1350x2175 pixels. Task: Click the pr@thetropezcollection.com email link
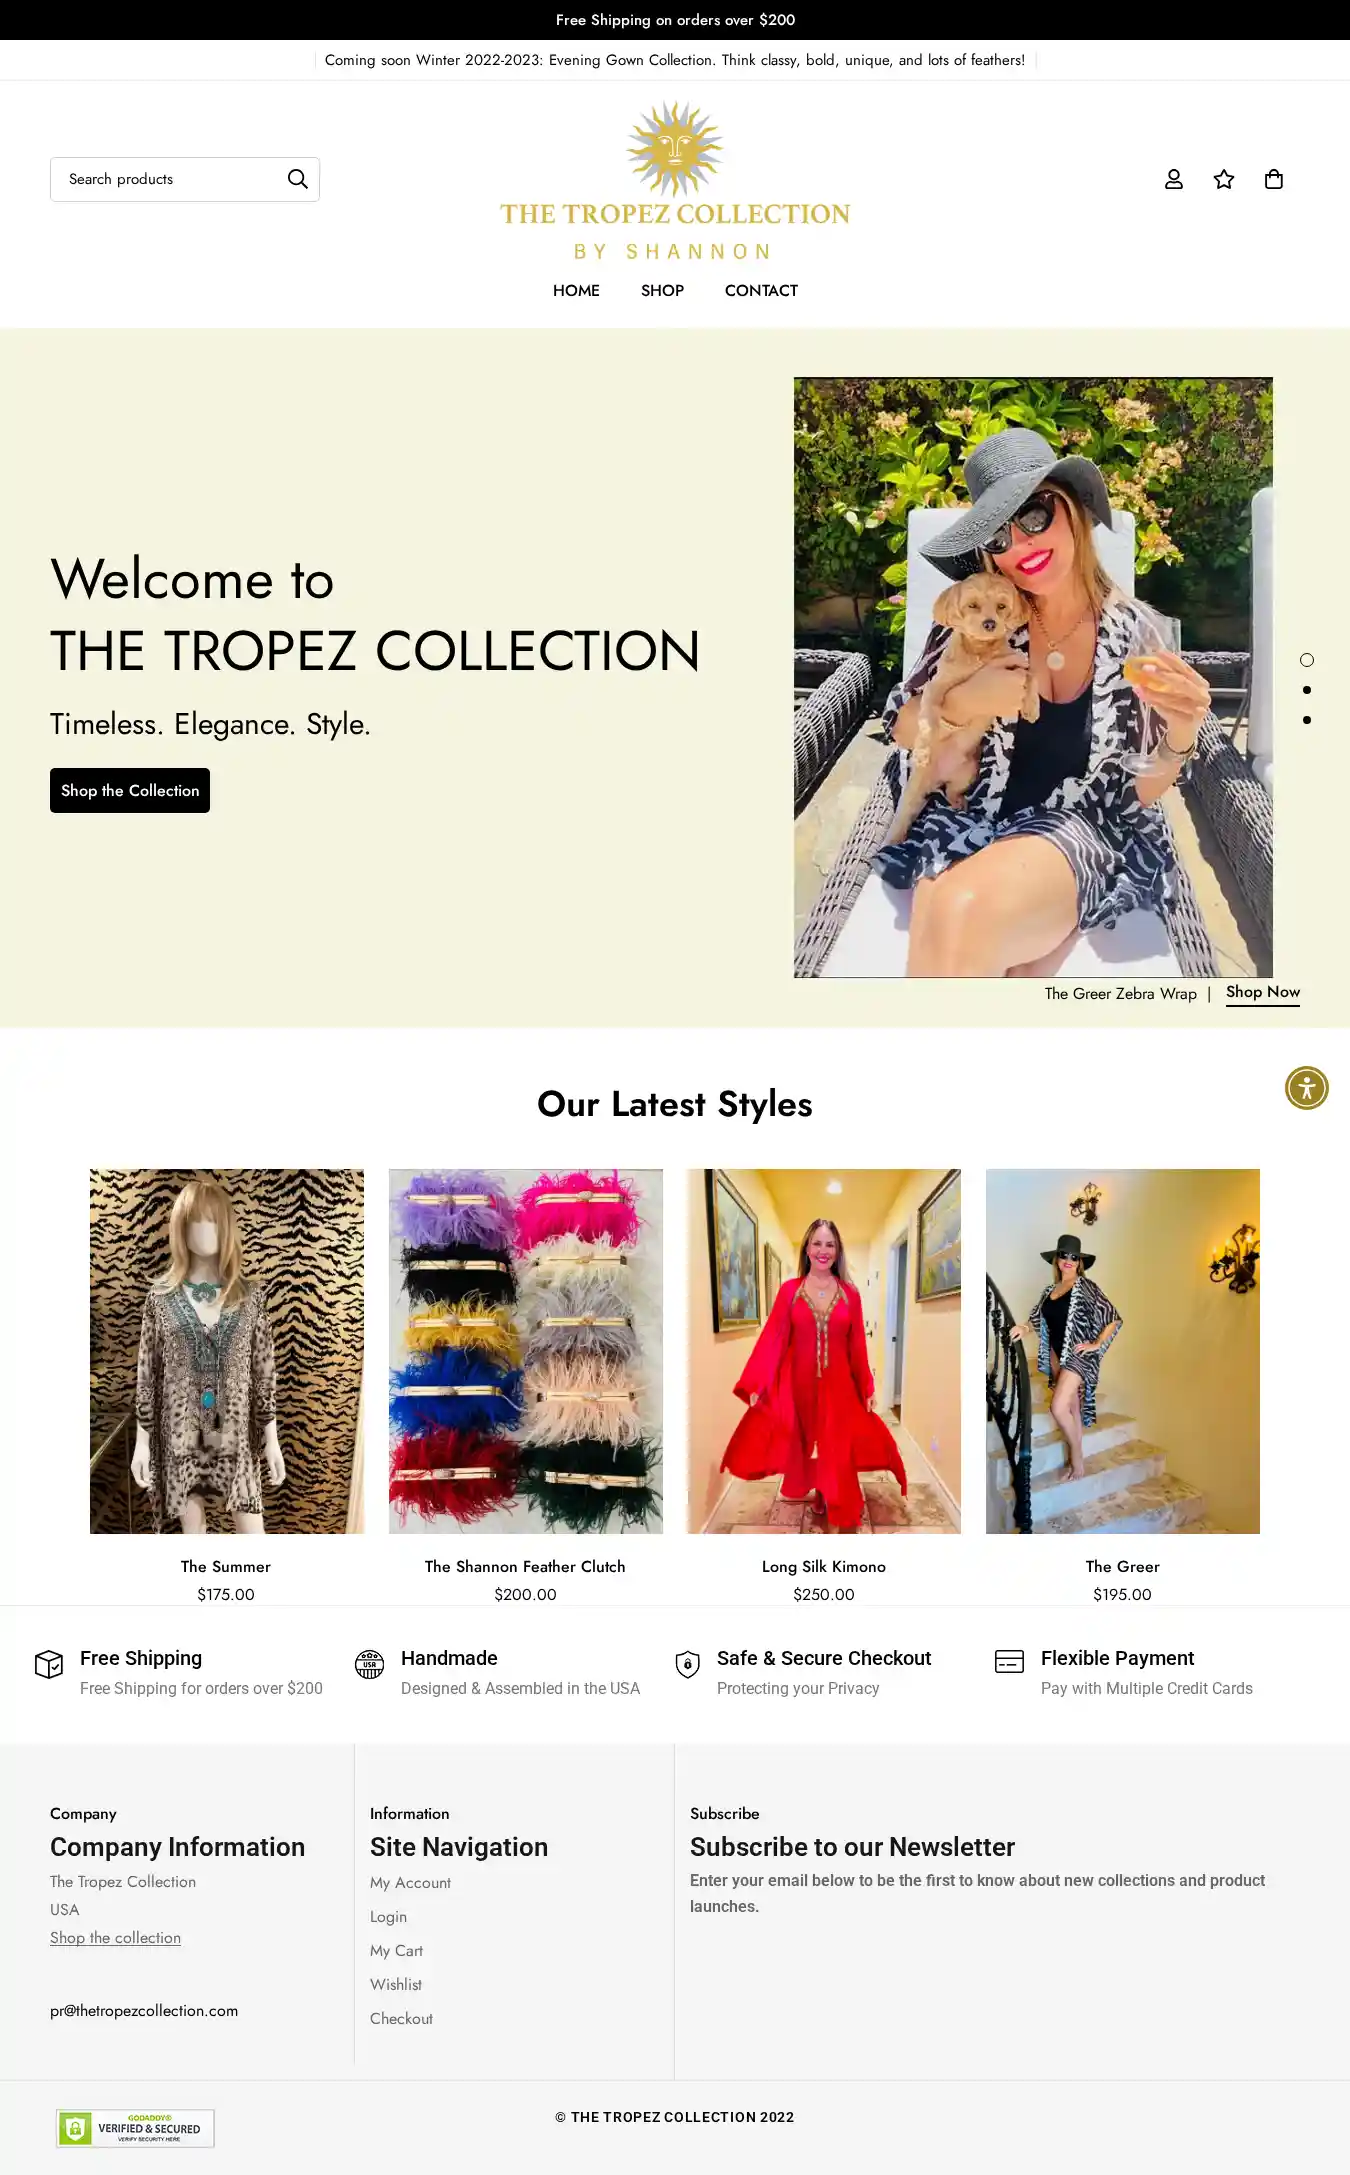point(144,2011)
